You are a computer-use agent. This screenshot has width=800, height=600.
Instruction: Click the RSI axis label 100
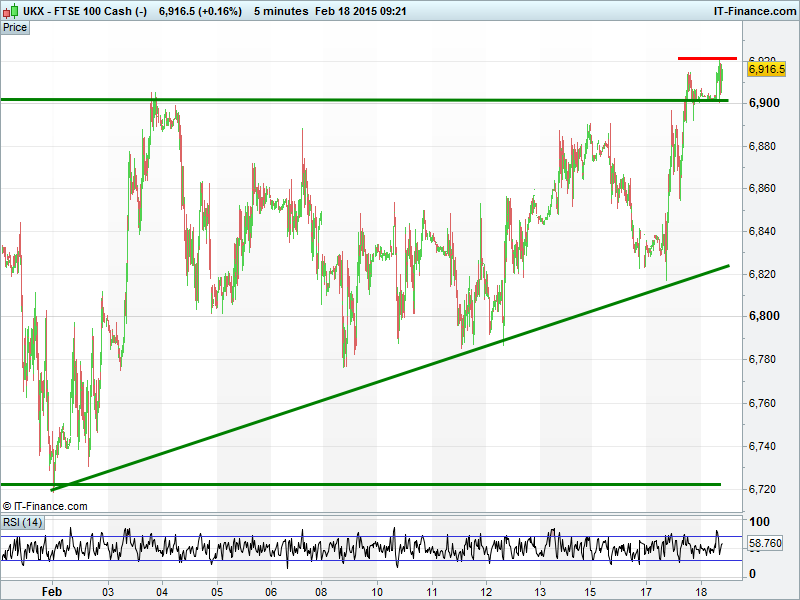pyautogui.click(x=759, y=522)
